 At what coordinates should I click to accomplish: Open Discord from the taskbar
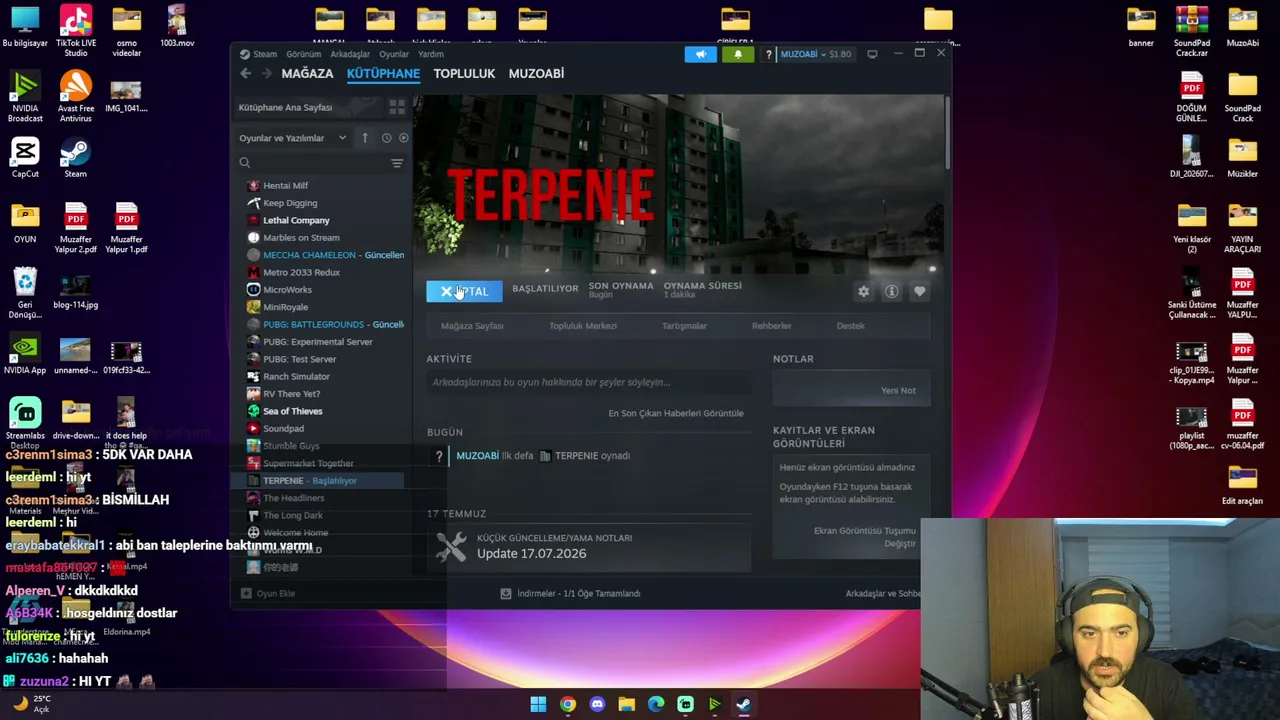coord(597,704)
